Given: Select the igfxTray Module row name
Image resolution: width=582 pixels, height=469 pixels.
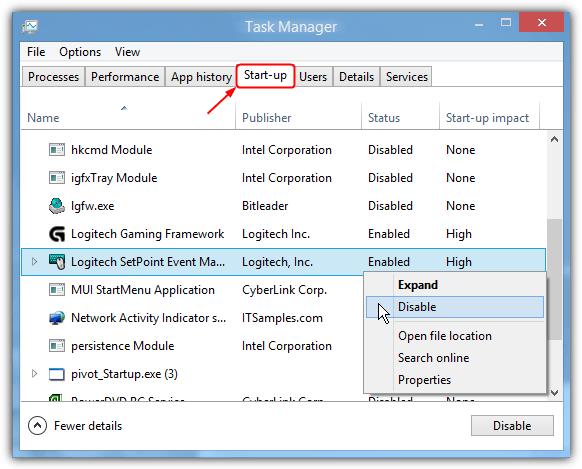Looking at the screenshot, I should click(114, 178).
